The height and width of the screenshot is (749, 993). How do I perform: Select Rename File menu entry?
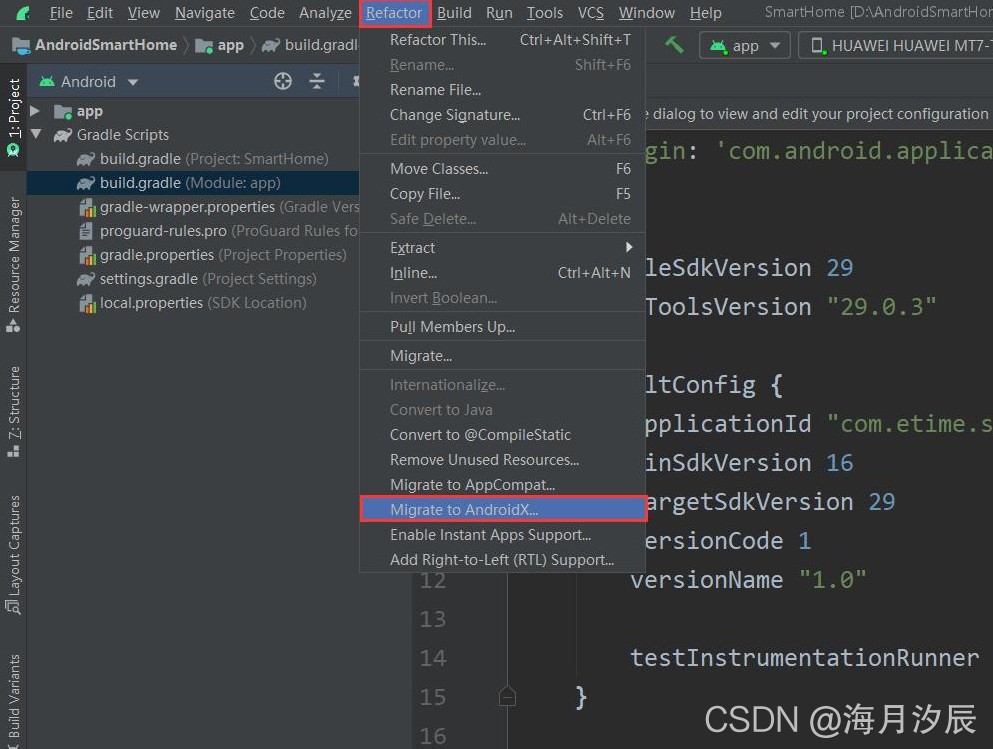503,90
